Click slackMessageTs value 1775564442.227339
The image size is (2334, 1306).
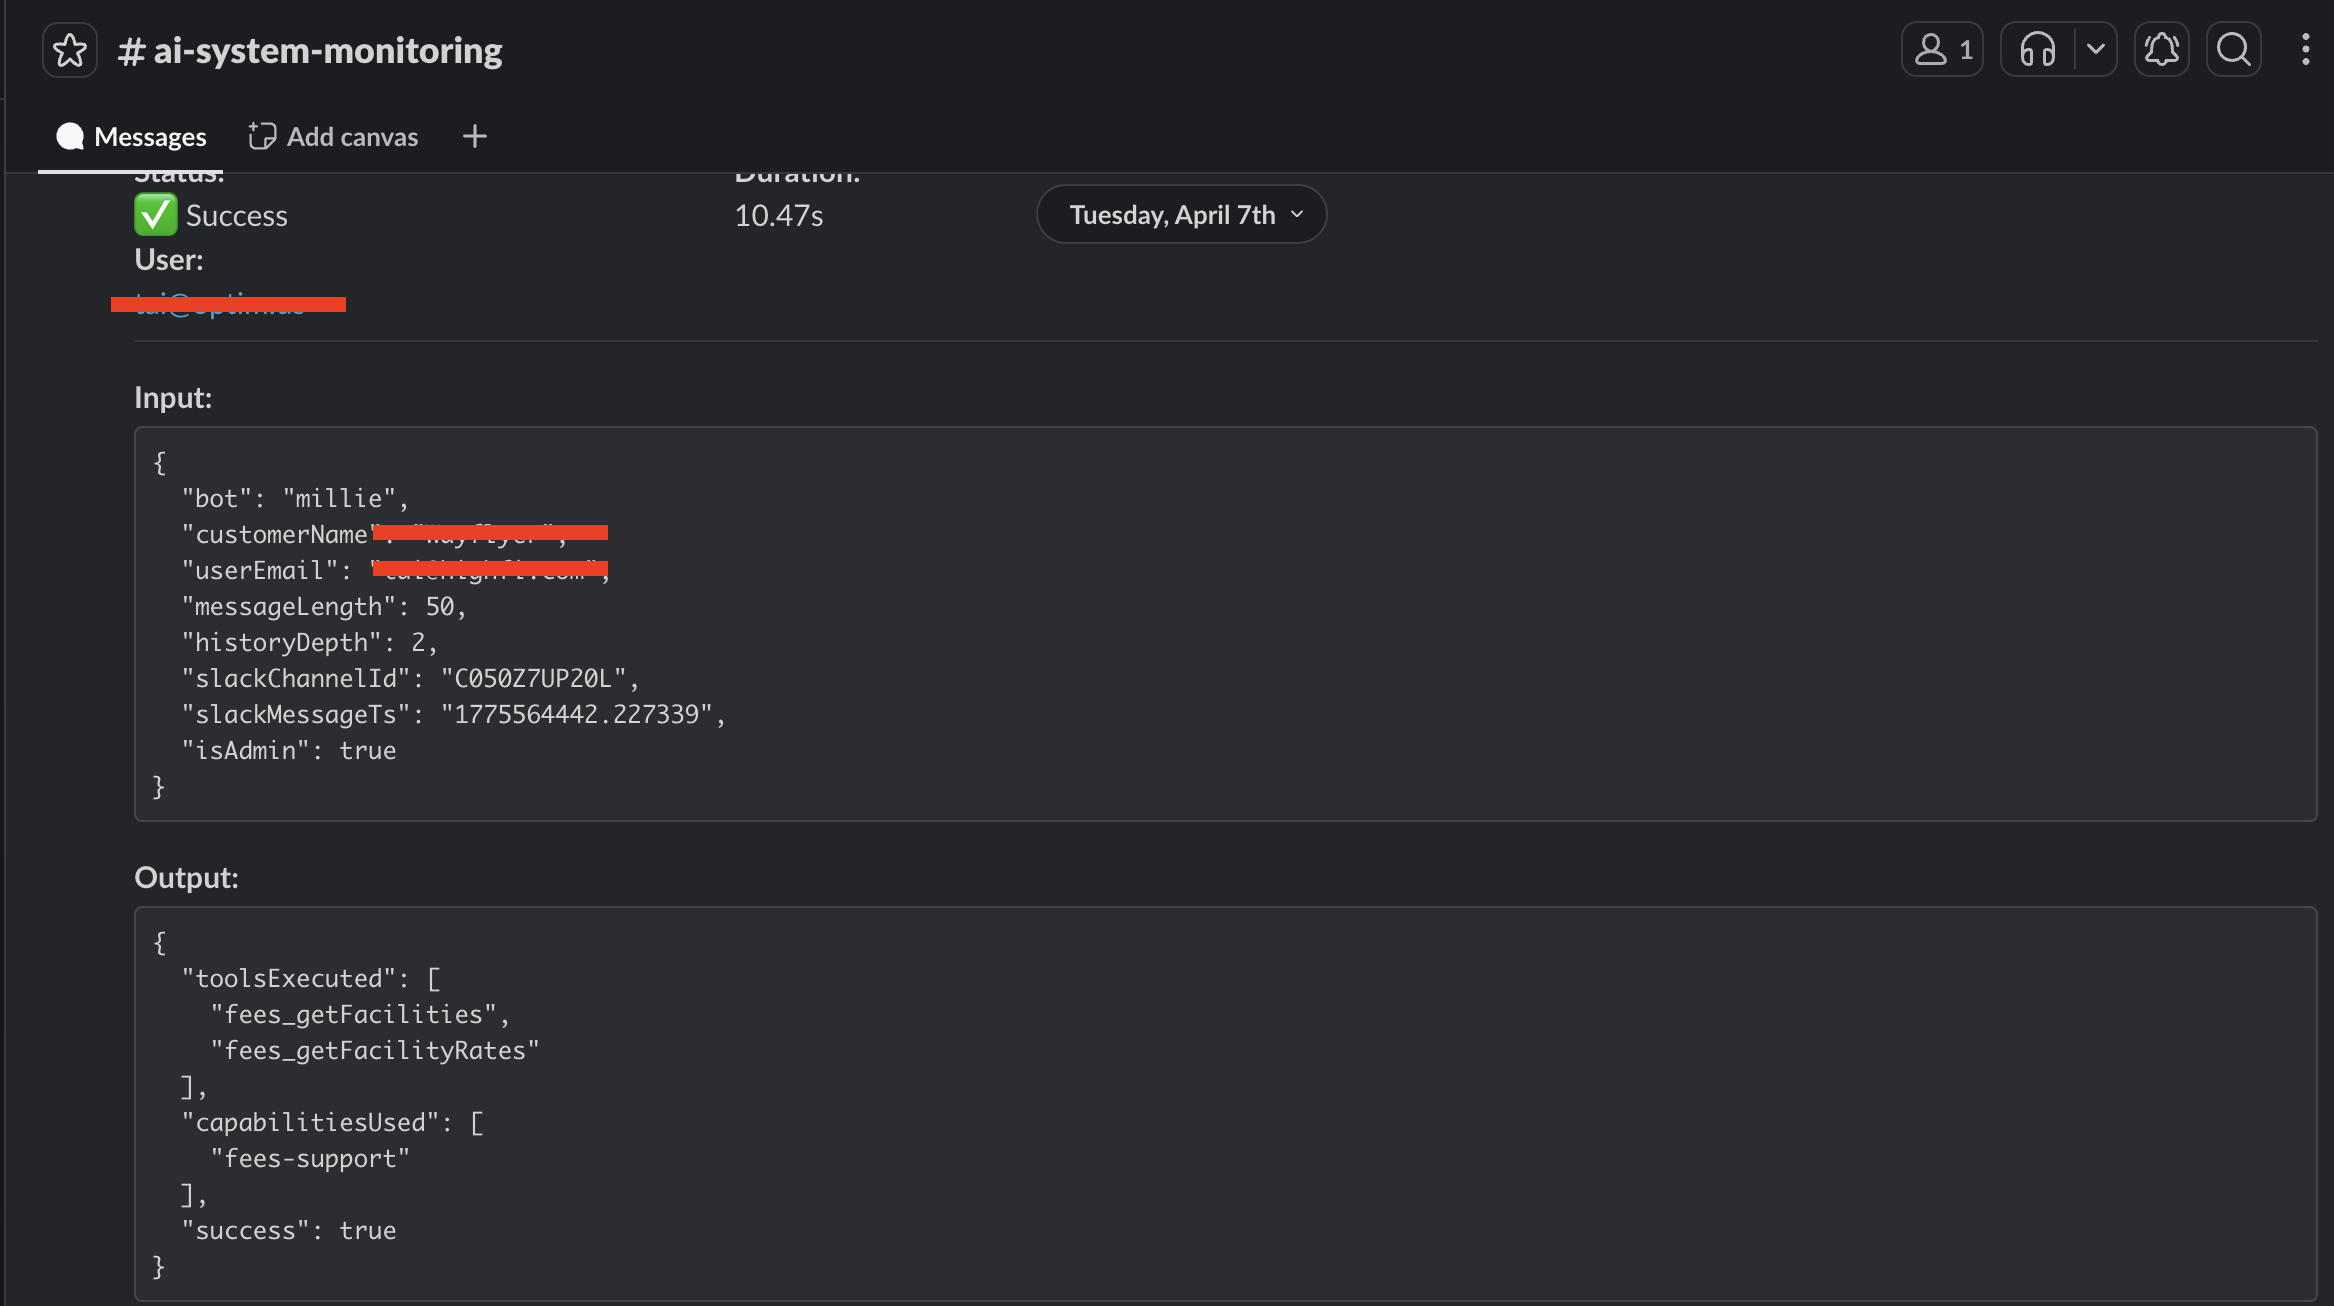[576, 714]
